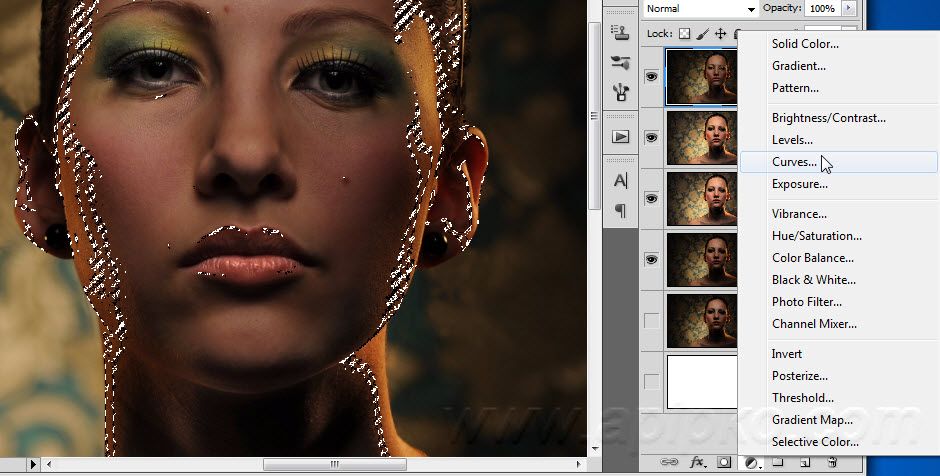Select Brightness/Contrast adjustment
The image size is (940, 476).
click(x=828, y=118)
